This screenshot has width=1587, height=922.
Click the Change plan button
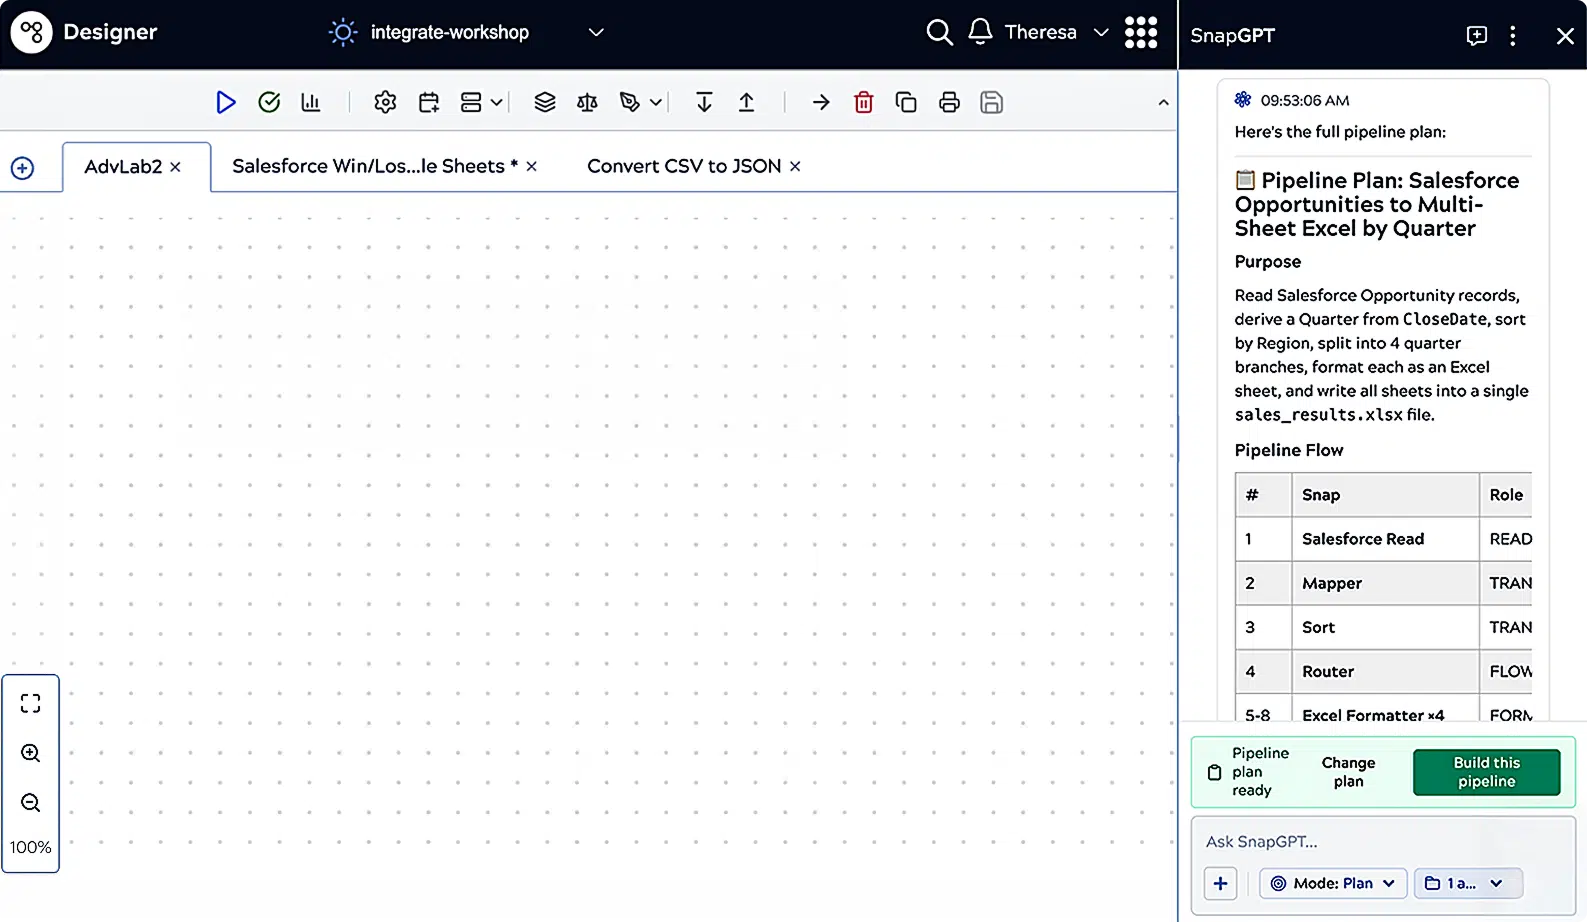1348,772
